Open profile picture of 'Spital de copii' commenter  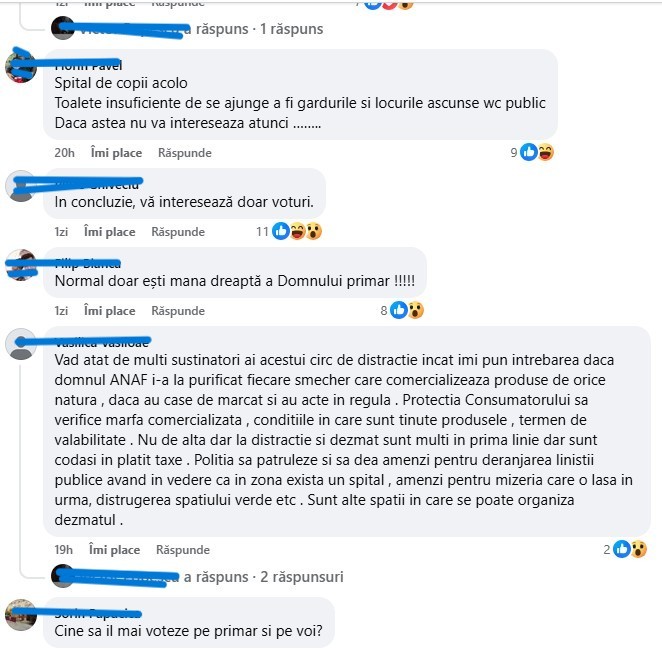point(21,67)
